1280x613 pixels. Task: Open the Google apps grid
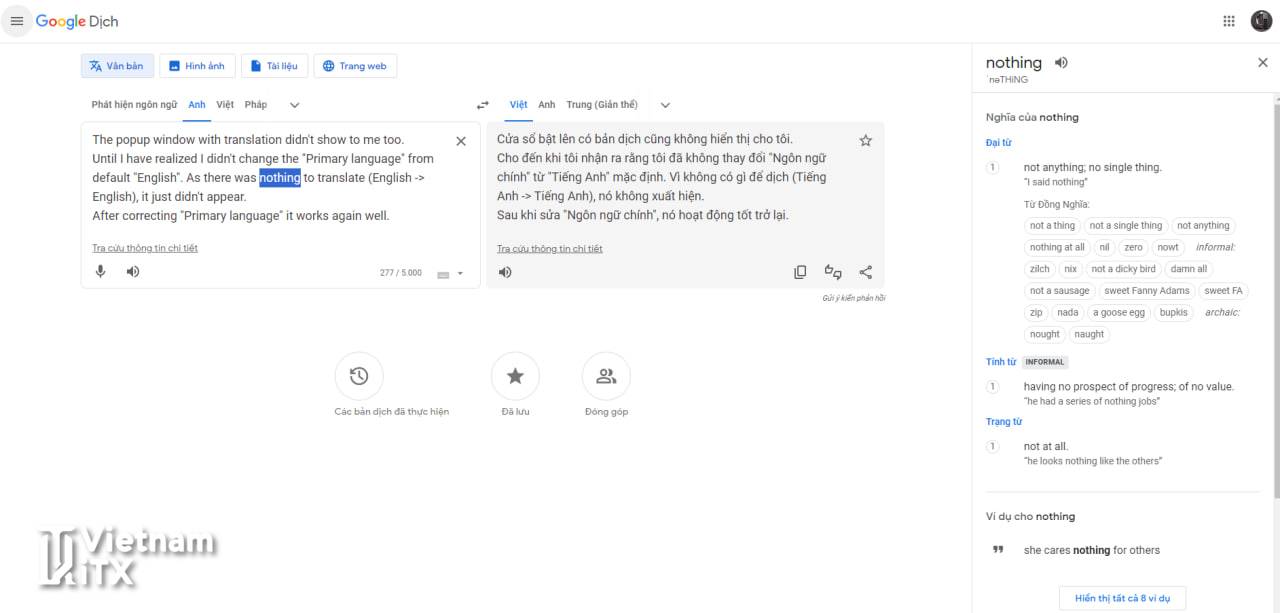1229,21
